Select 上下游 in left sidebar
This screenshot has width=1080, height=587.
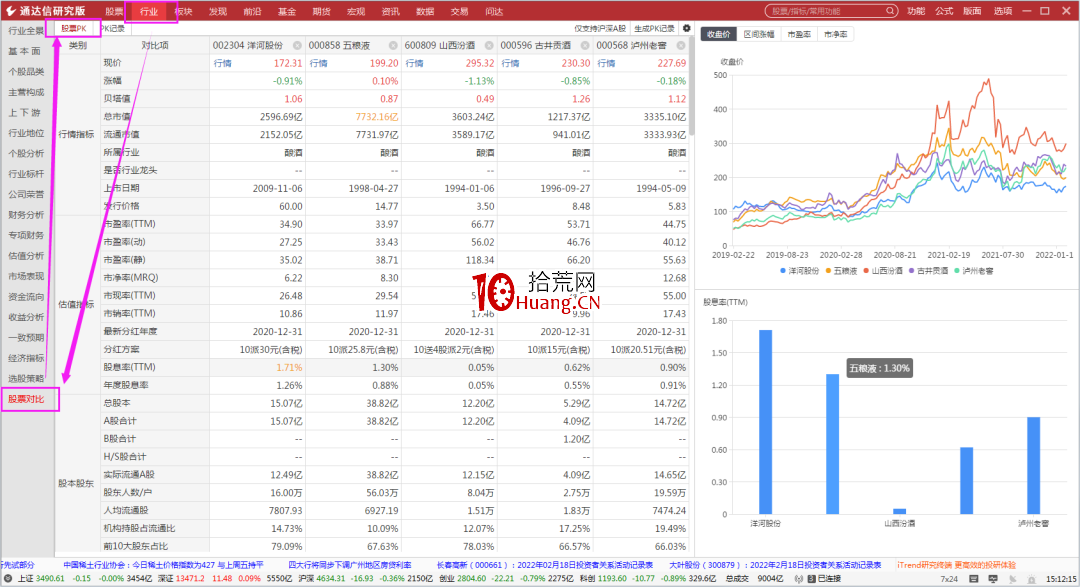[x=26, y=112]
